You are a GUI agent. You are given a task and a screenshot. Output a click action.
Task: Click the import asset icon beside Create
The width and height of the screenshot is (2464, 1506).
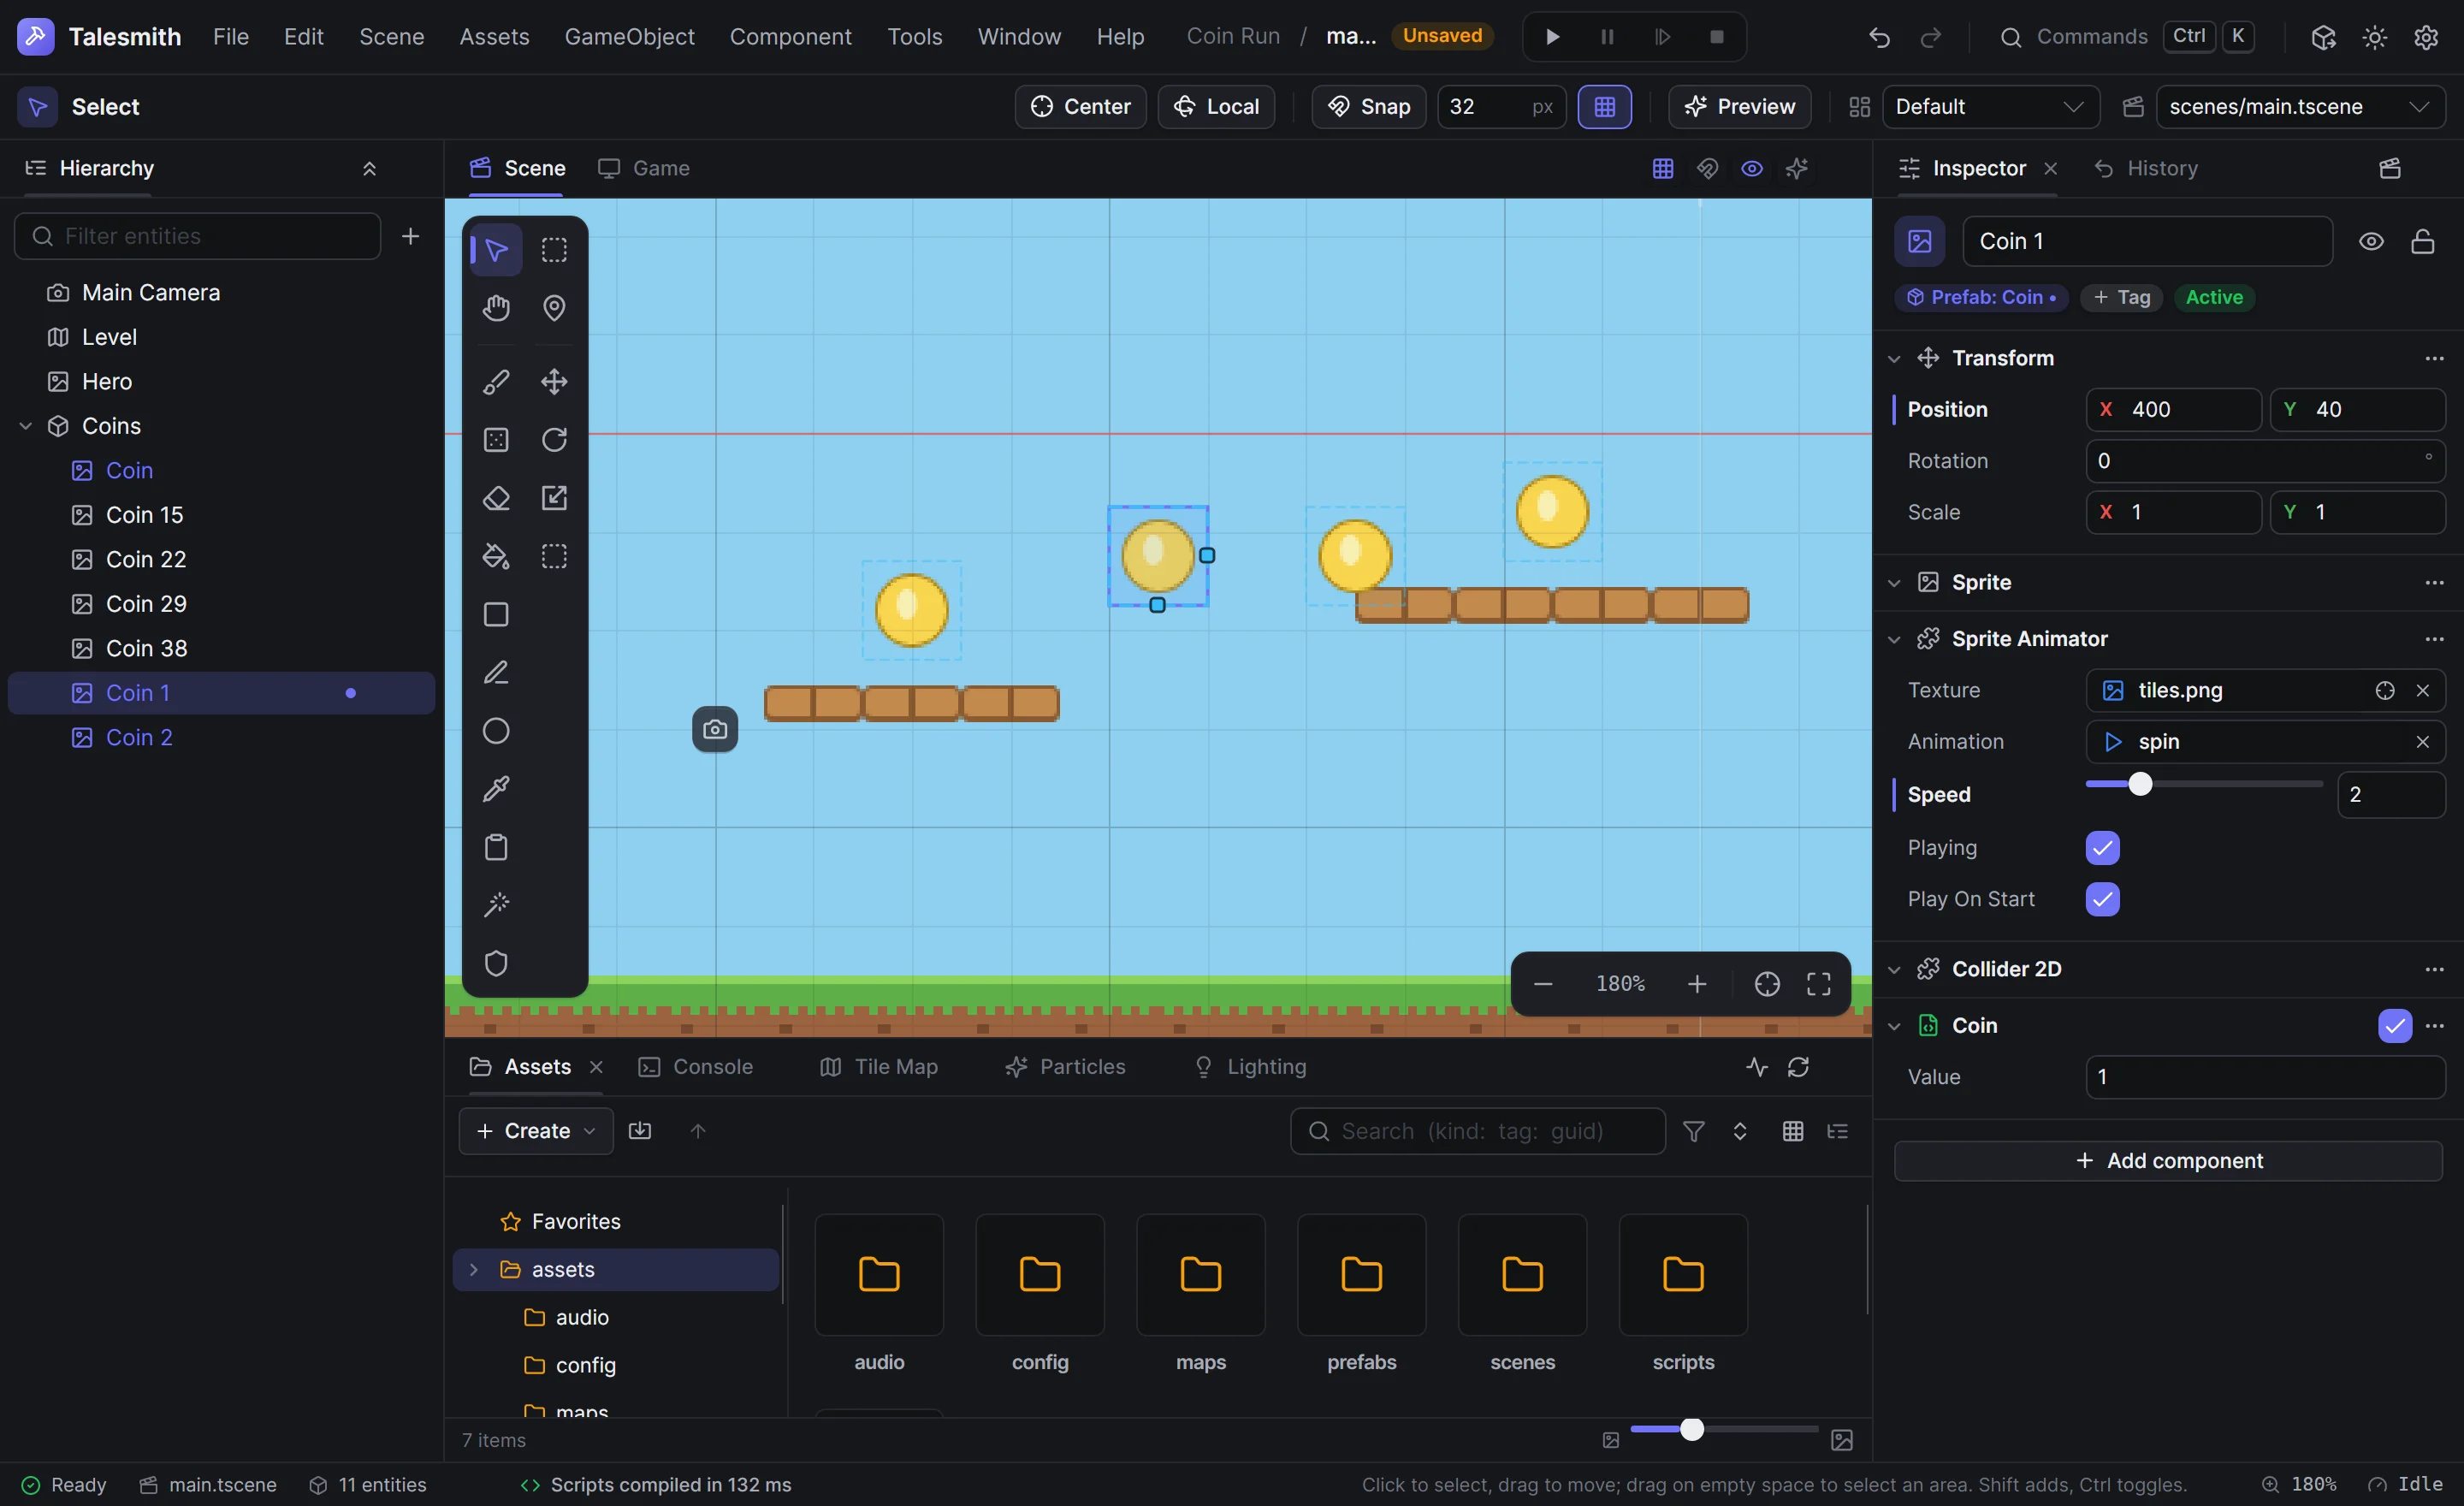pyautogui.click(x=640, y=1131)
